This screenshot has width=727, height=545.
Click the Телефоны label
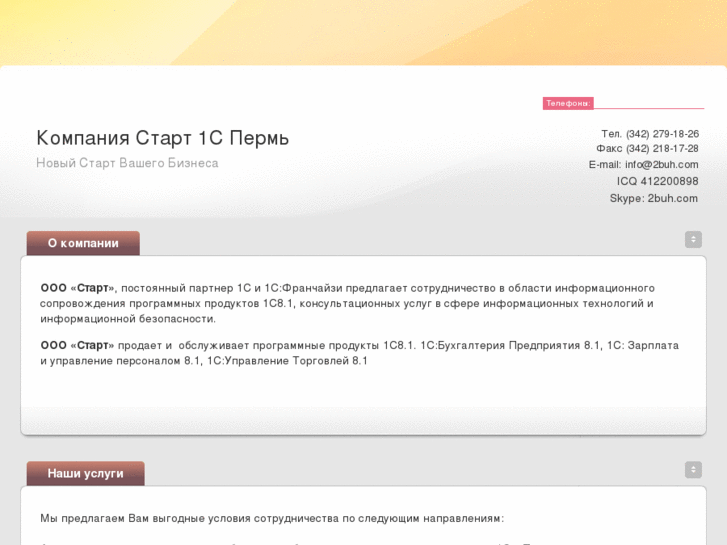click(568, 103)
